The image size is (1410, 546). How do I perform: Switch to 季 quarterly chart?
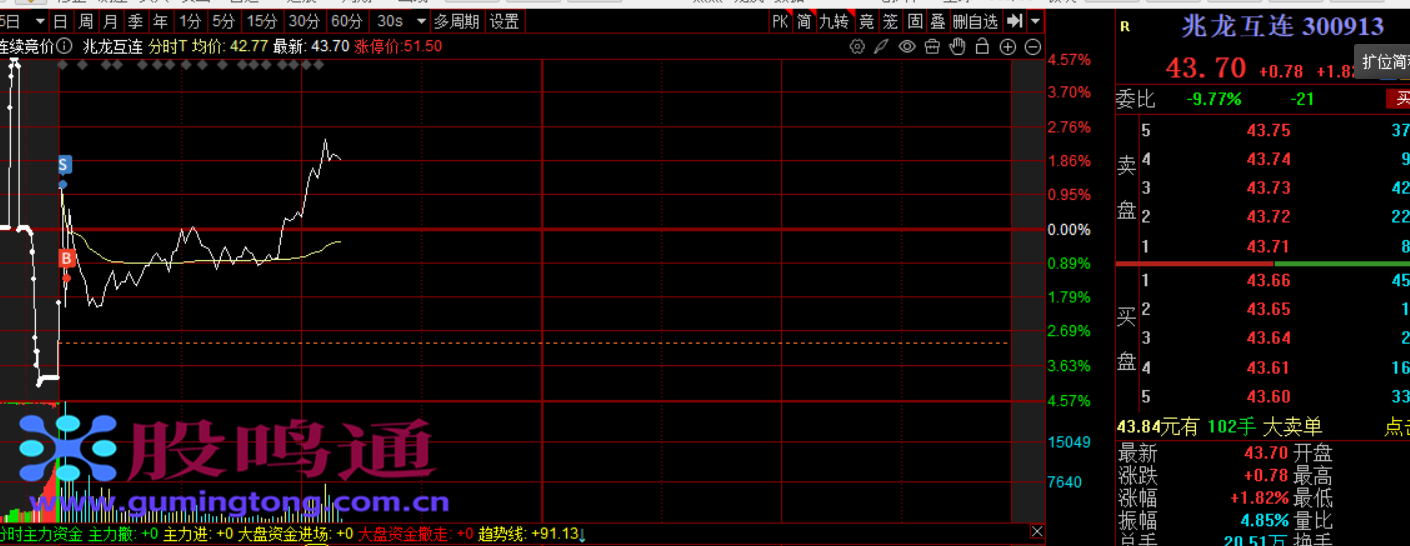[135, 21]
